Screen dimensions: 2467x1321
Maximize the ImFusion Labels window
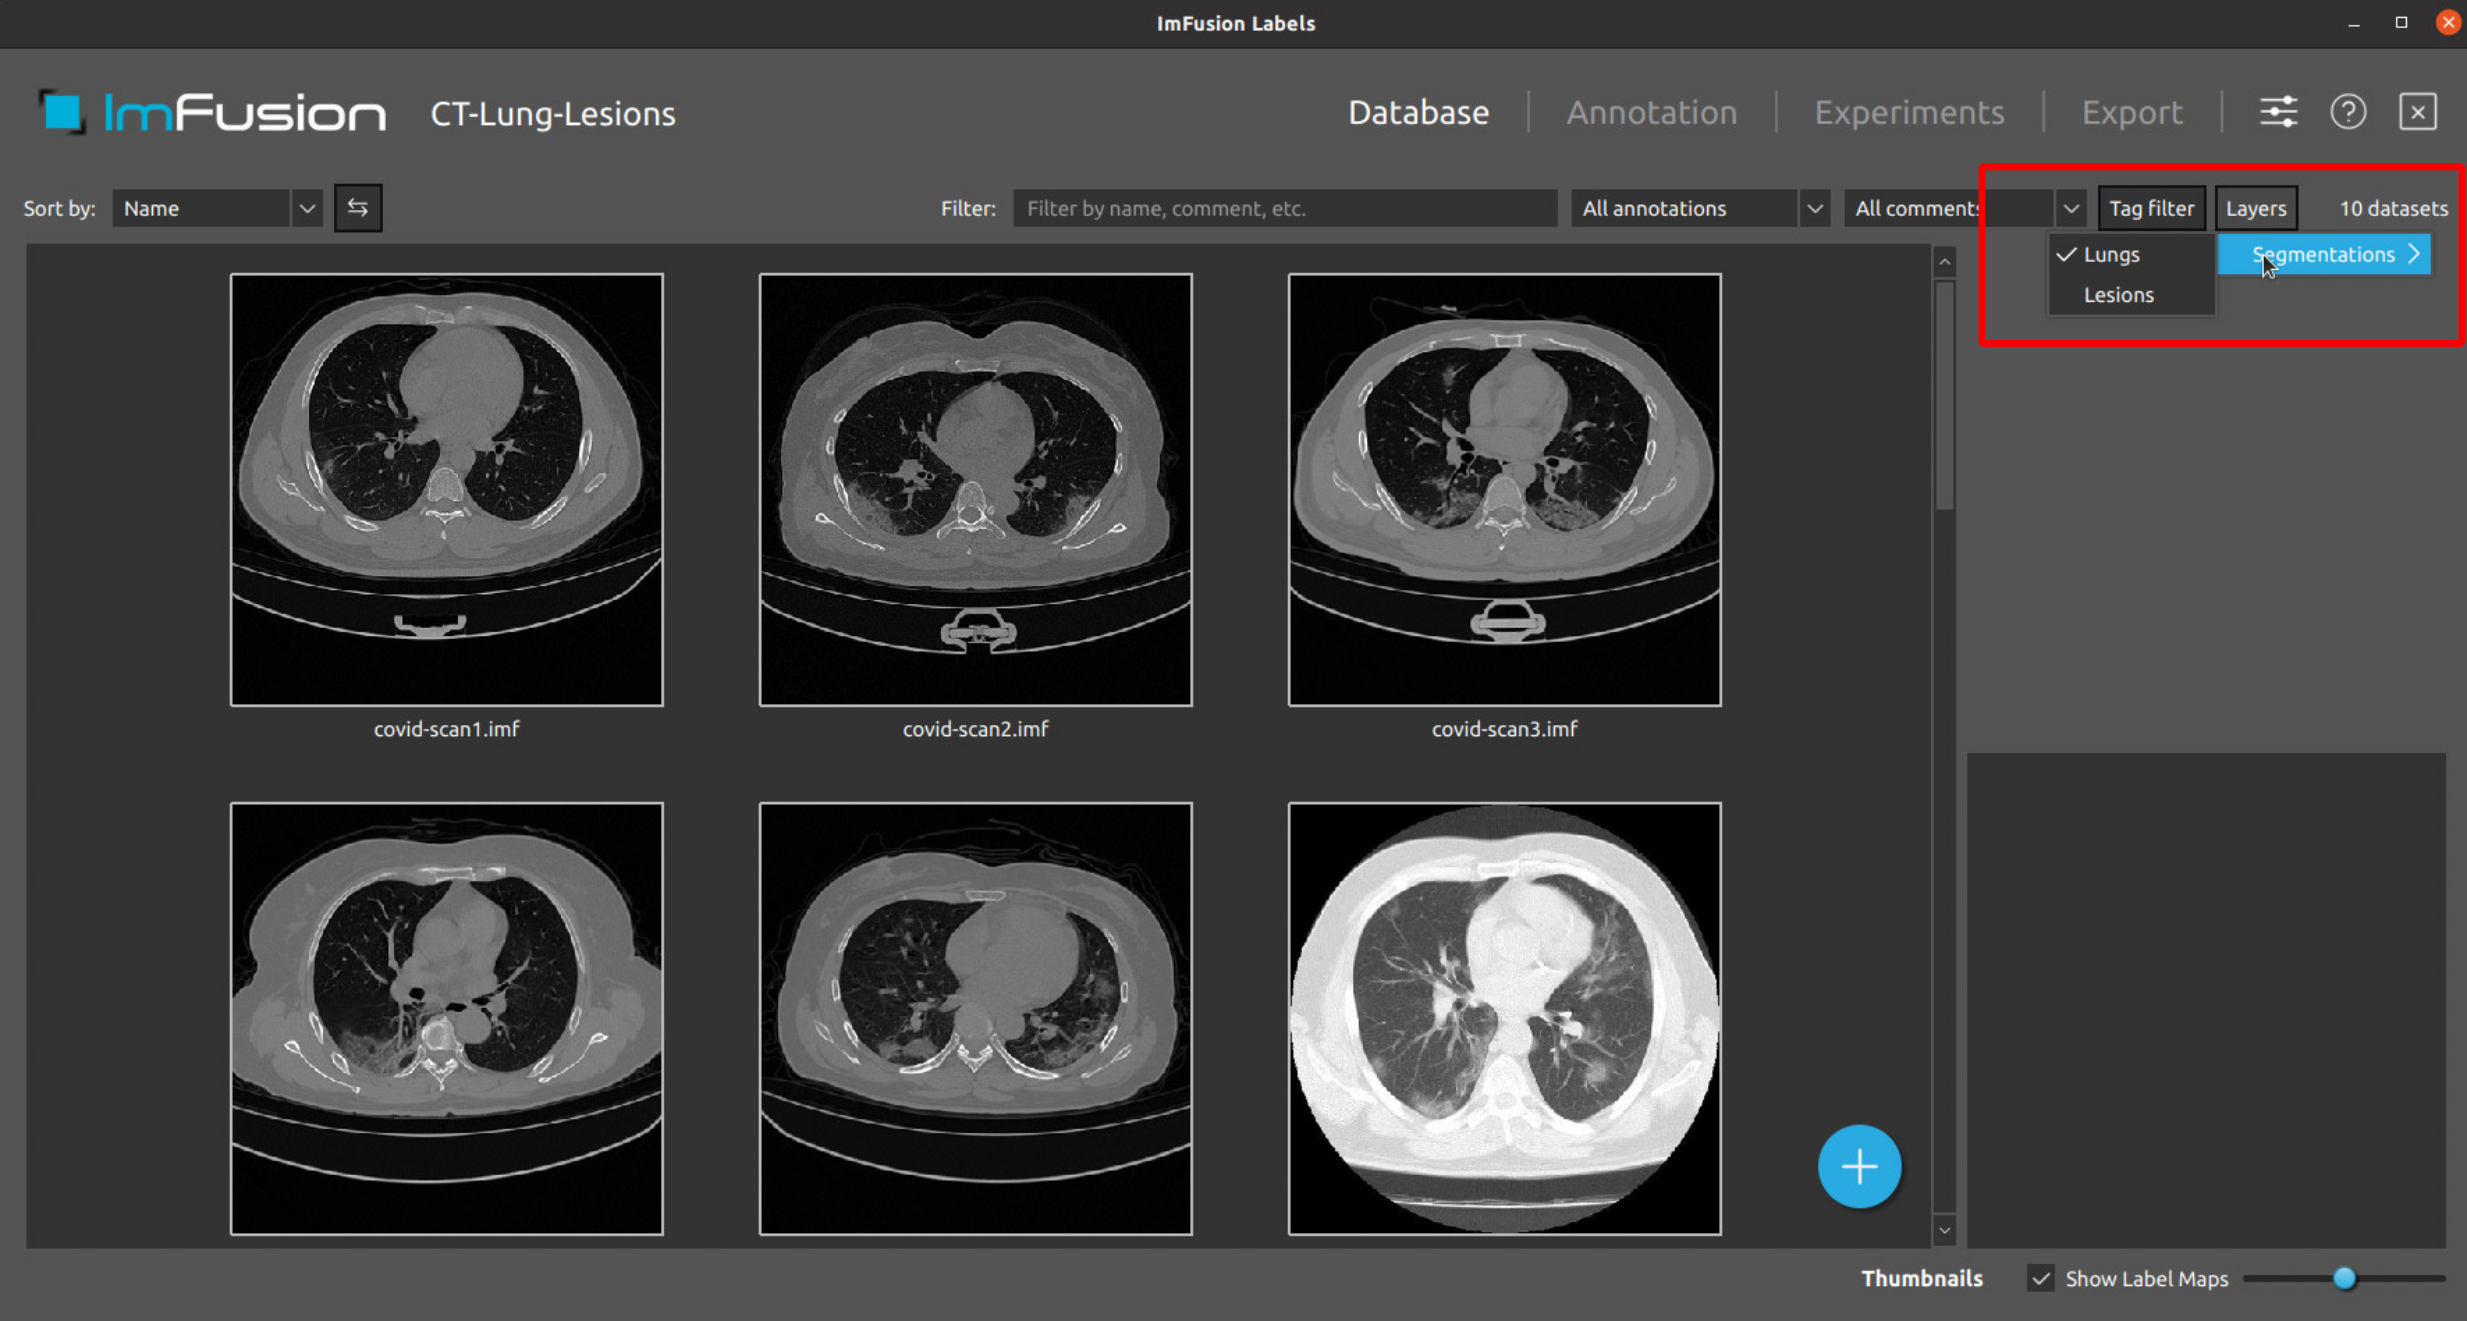2401,22
